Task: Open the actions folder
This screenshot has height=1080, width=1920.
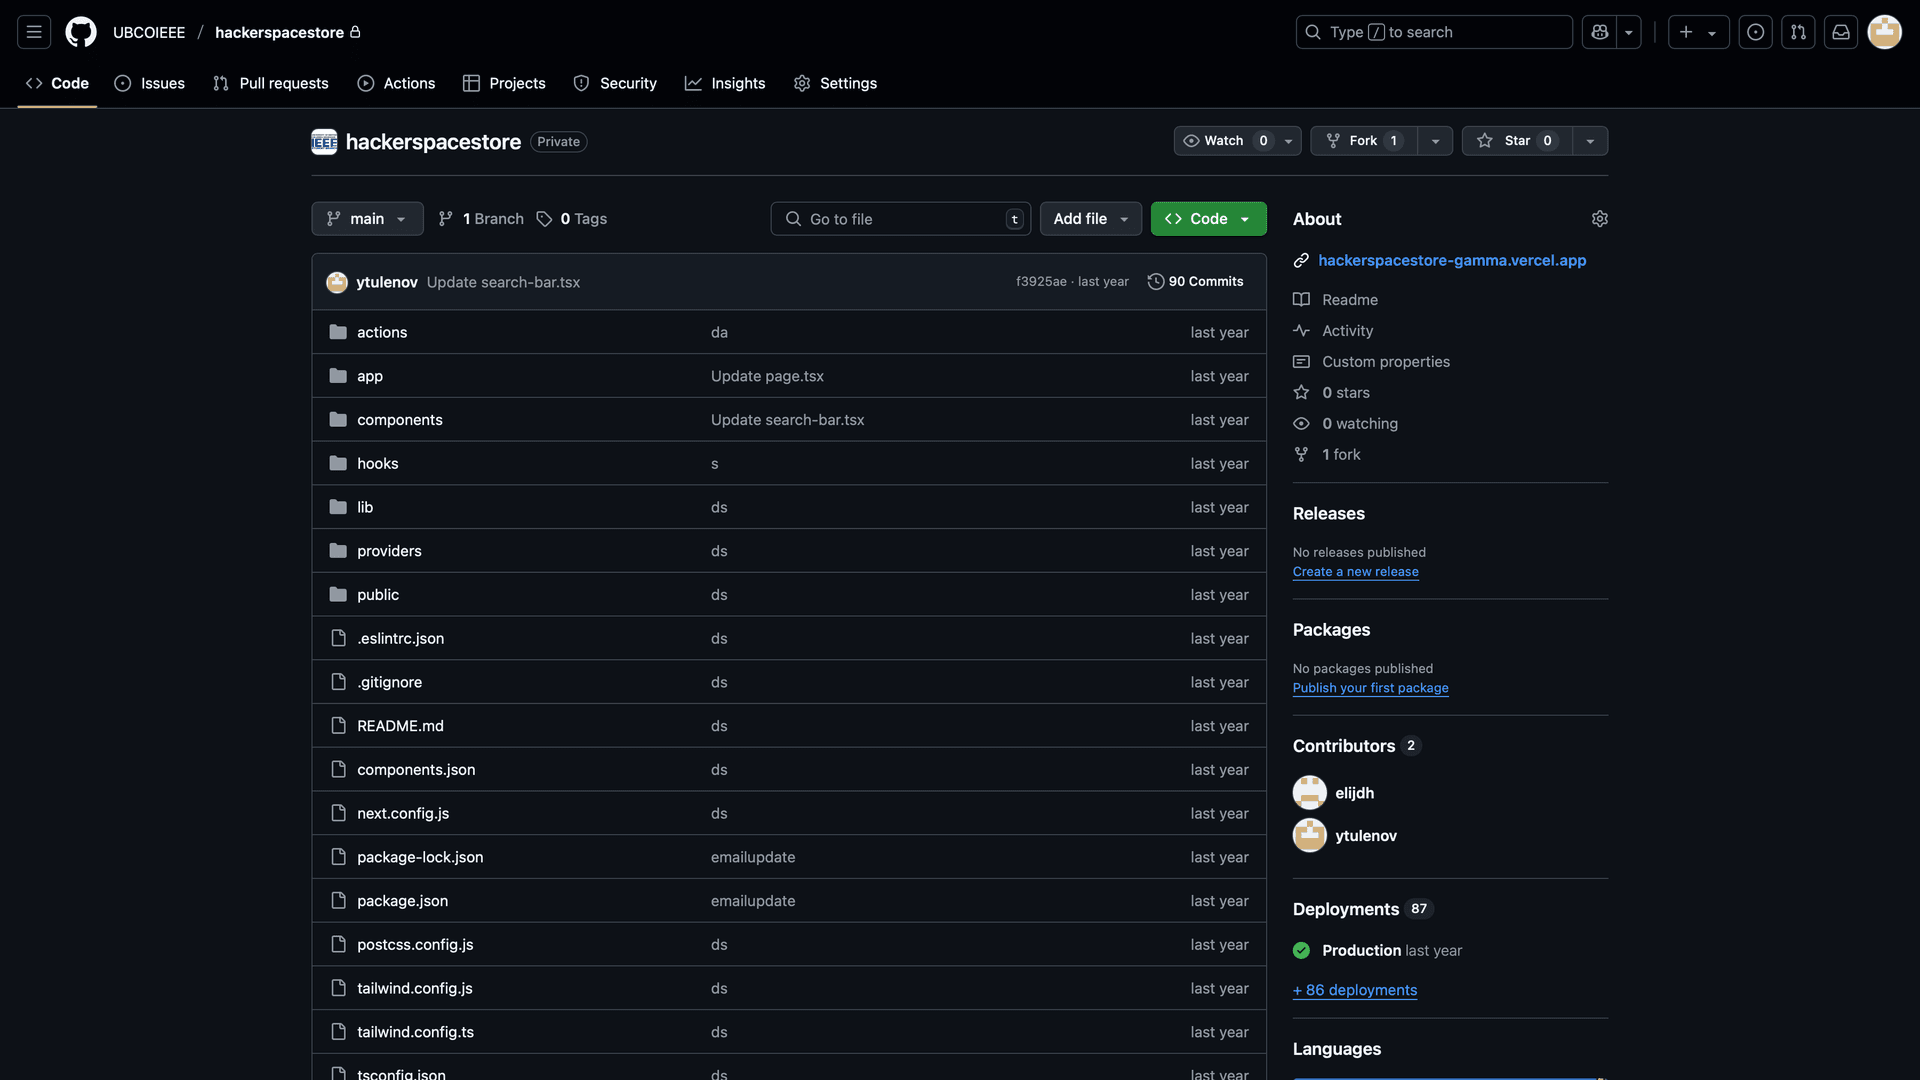Action: point(382,332)
